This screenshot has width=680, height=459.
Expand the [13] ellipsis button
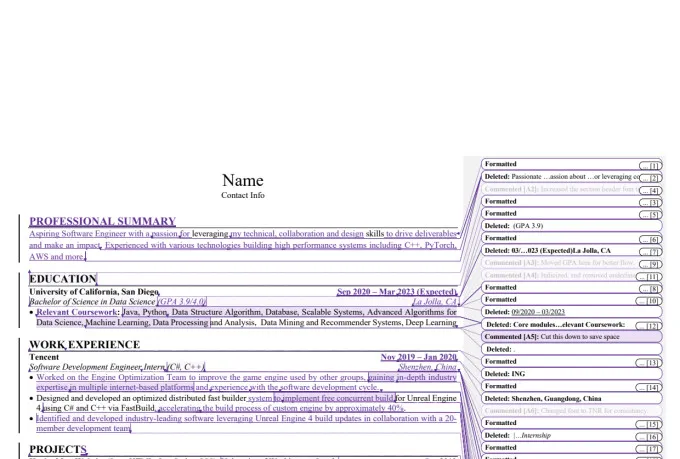pyautogui.click(x=649, y=363)
